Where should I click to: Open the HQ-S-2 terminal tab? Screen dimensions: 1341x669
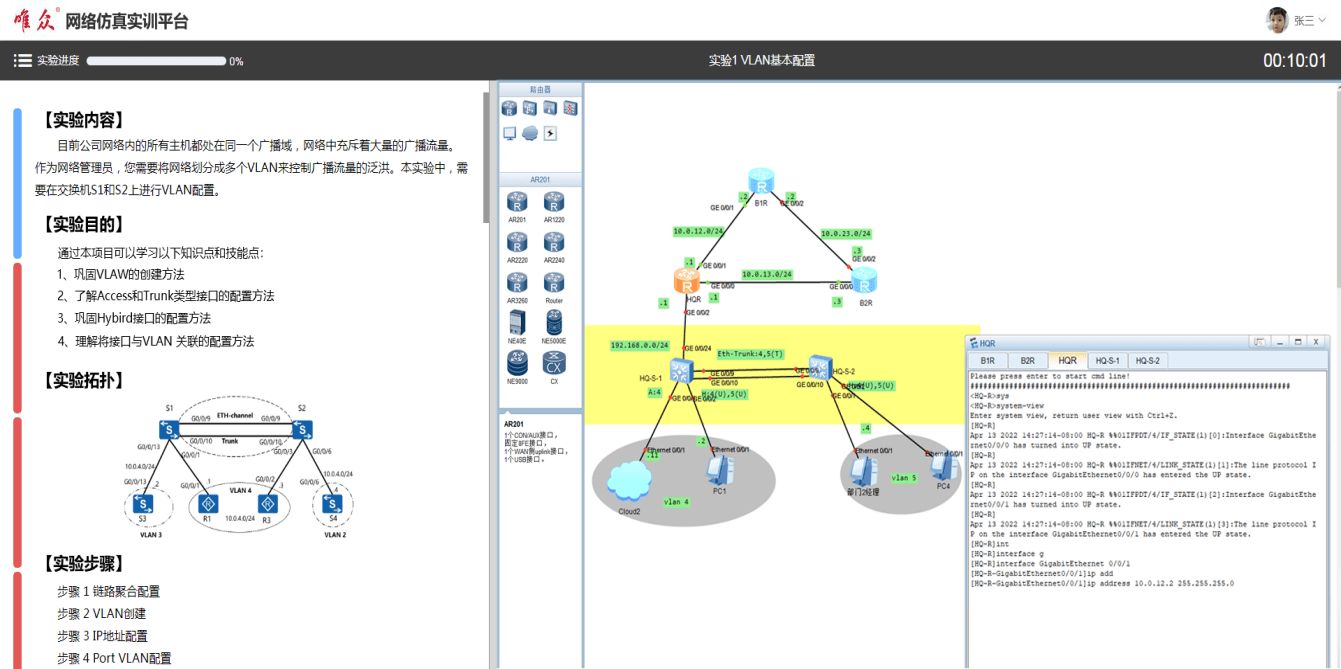[1147, 360]
